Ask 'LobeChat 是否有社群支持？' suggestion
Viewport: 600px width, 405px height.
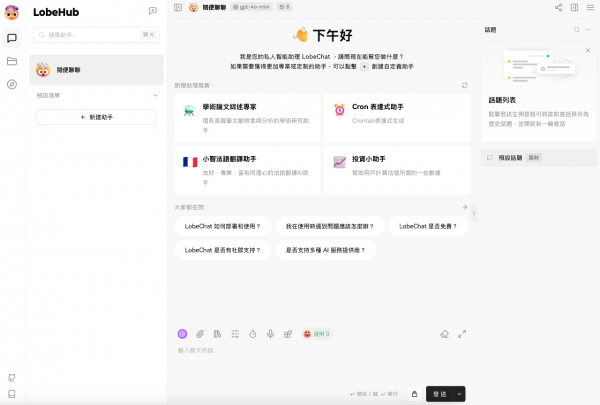223,250
